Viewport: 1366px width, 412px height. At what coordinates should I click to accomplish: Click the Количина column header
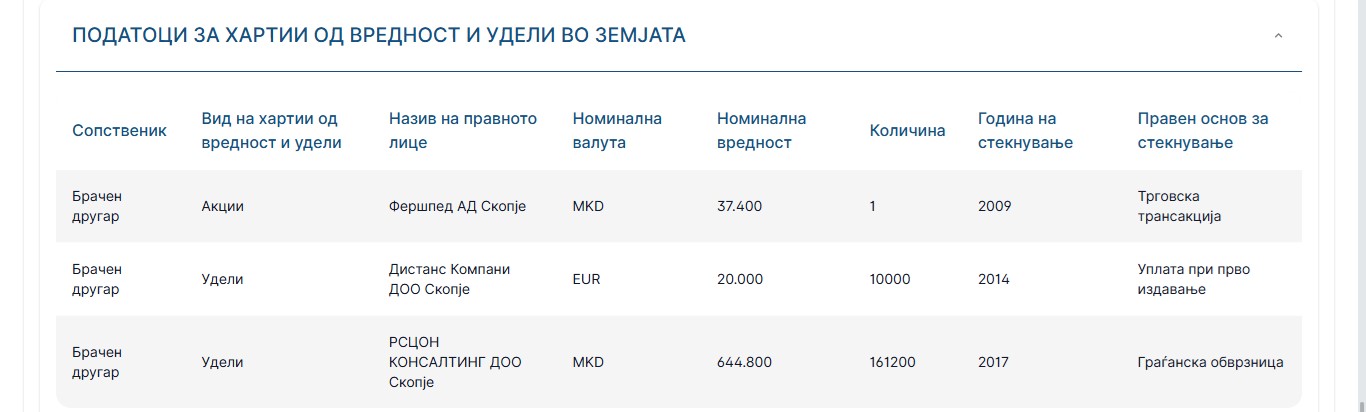tap(907, 131)
